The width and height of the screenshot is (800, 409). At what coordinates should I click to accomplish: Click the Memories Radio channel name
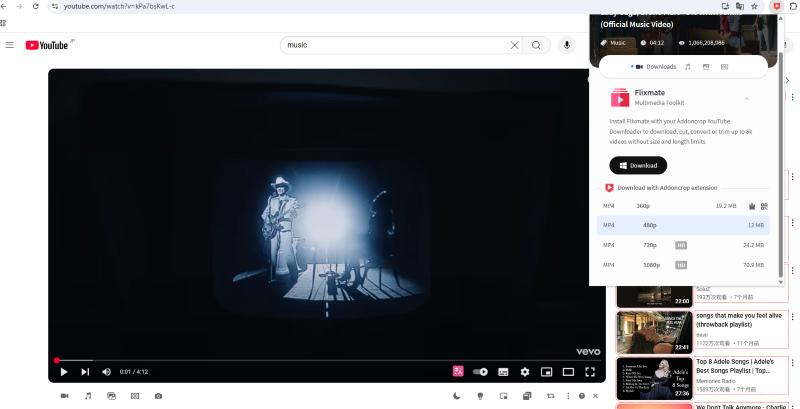[x=716, y=381]
